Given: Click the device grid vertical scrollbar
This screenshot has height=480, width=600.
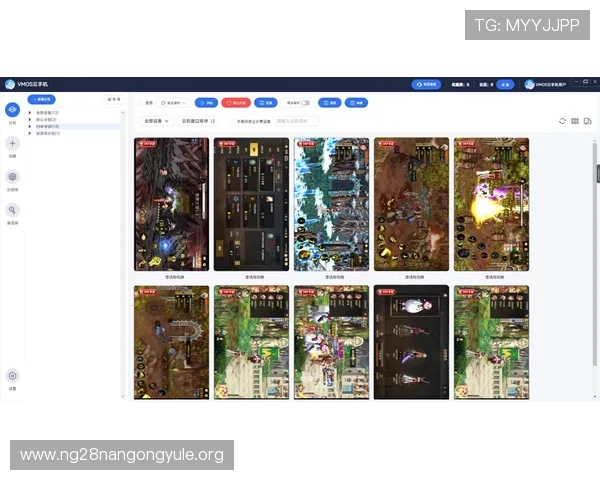Looking at the screenshot, I should click(594, 254).
